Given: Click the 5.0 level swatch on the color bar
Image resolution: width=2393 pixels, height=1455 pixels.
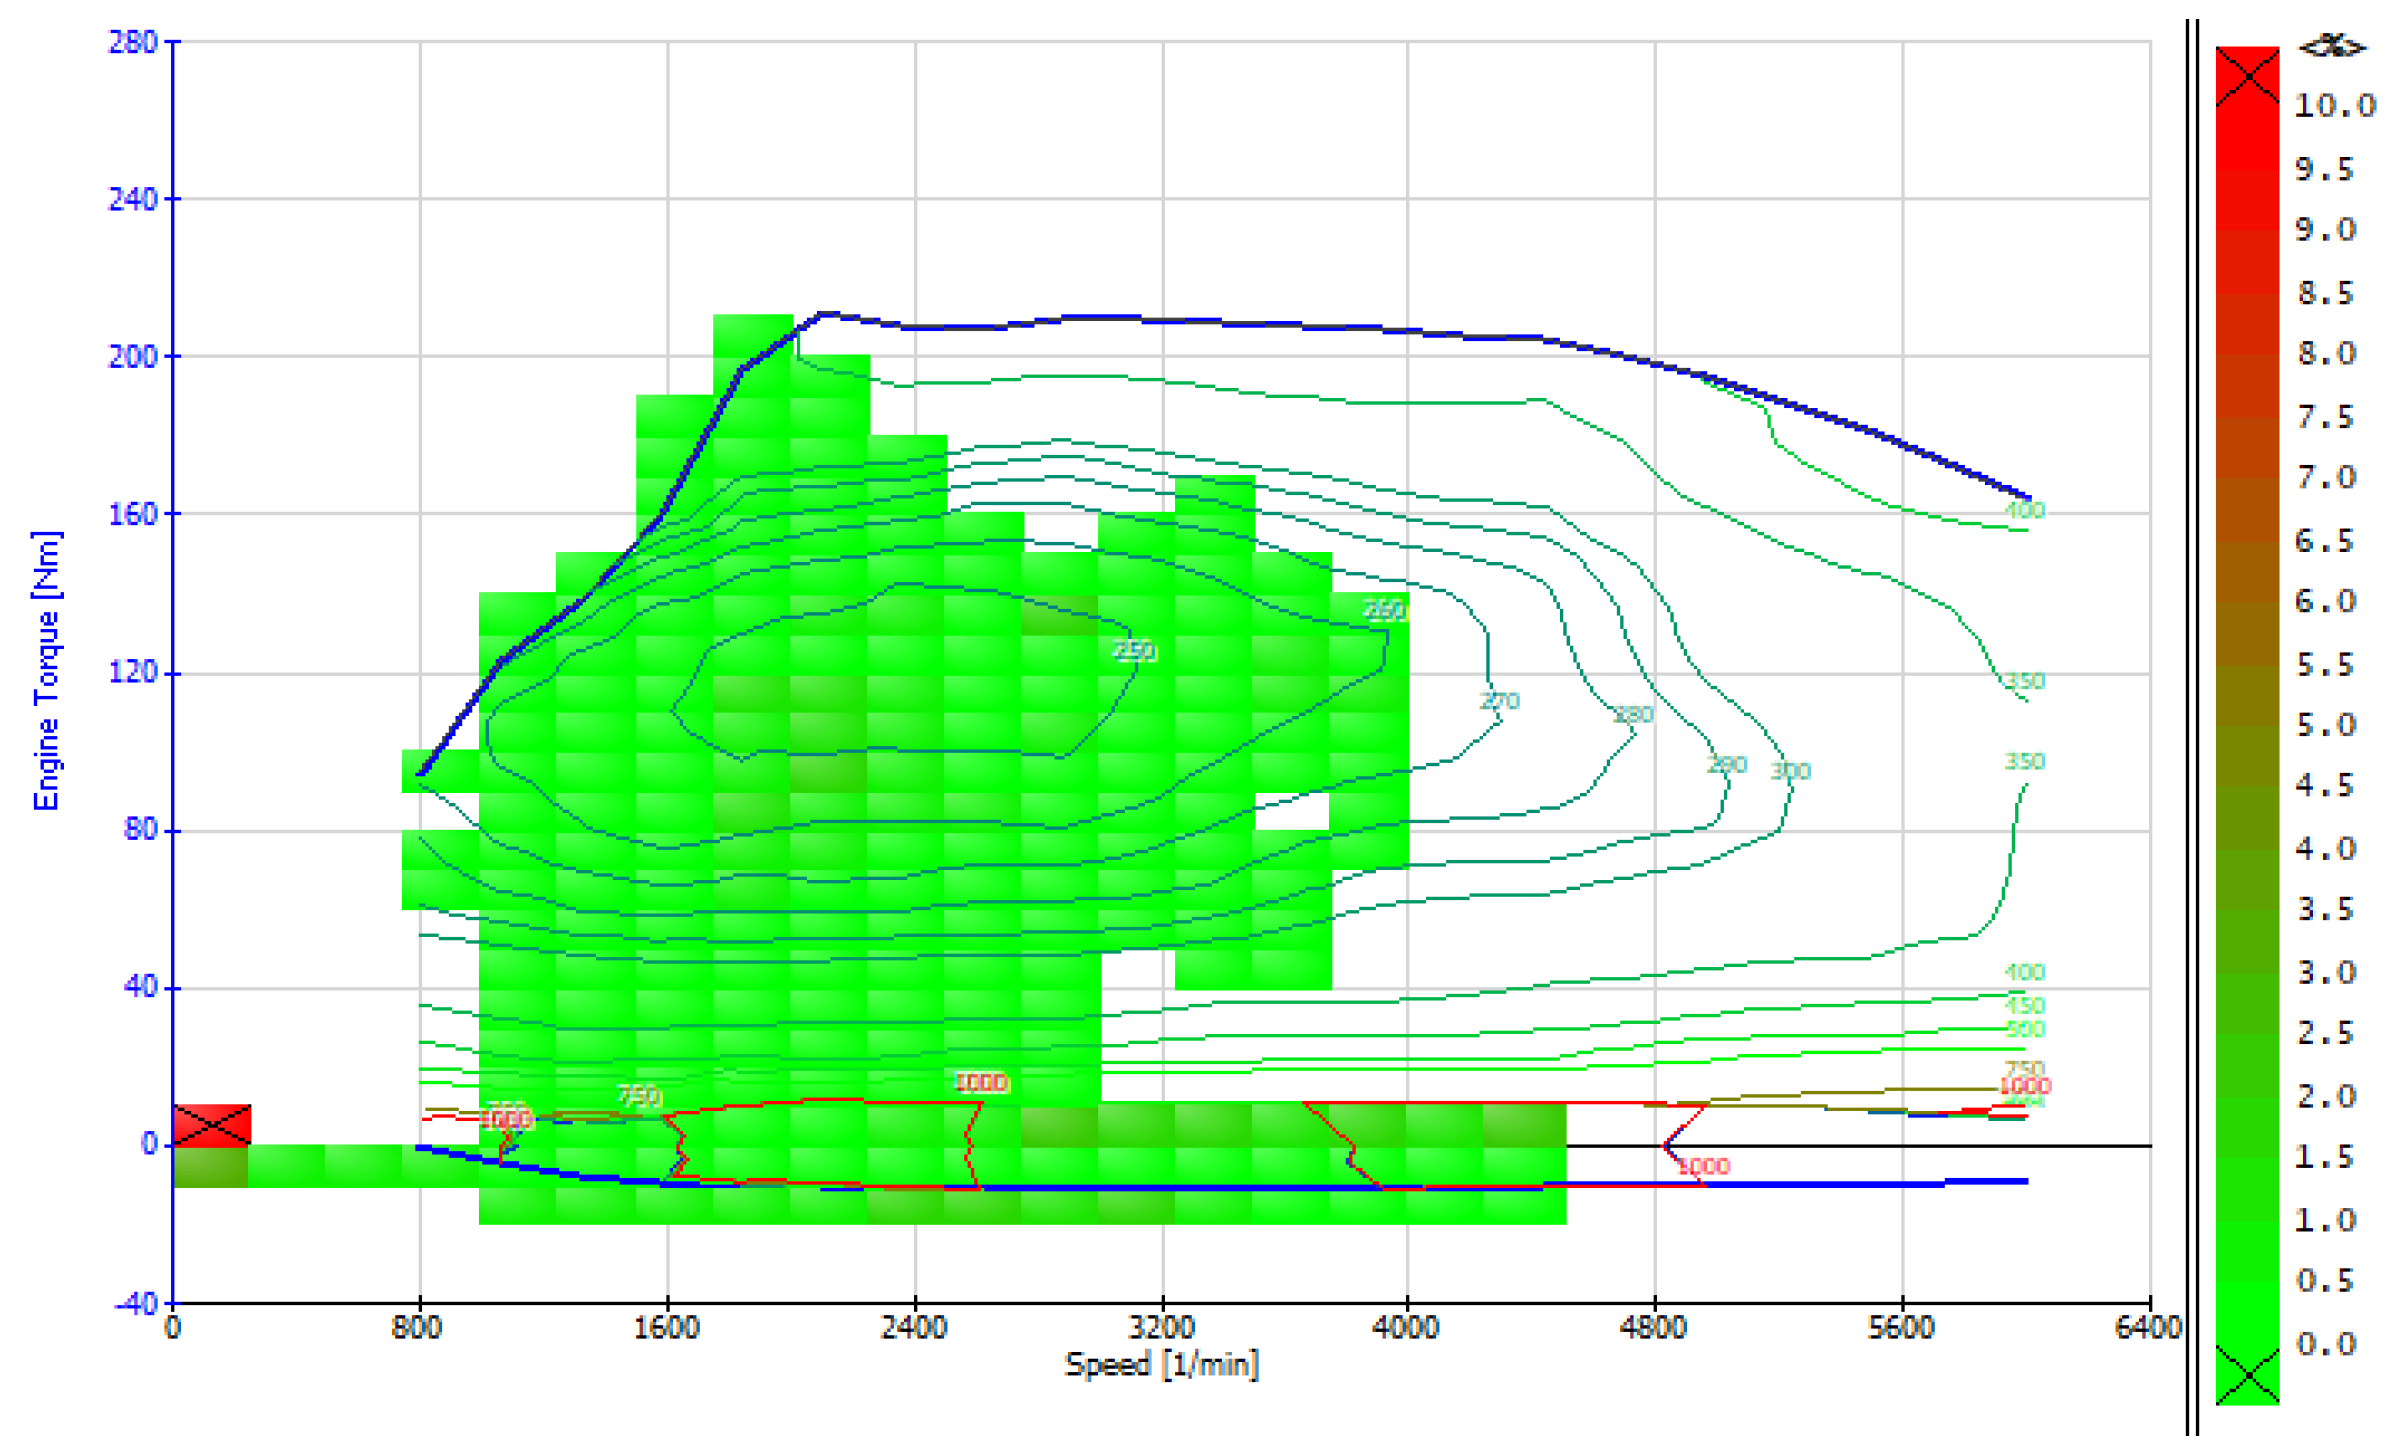Looking at the screenshot, I should tap(2246, 725).
